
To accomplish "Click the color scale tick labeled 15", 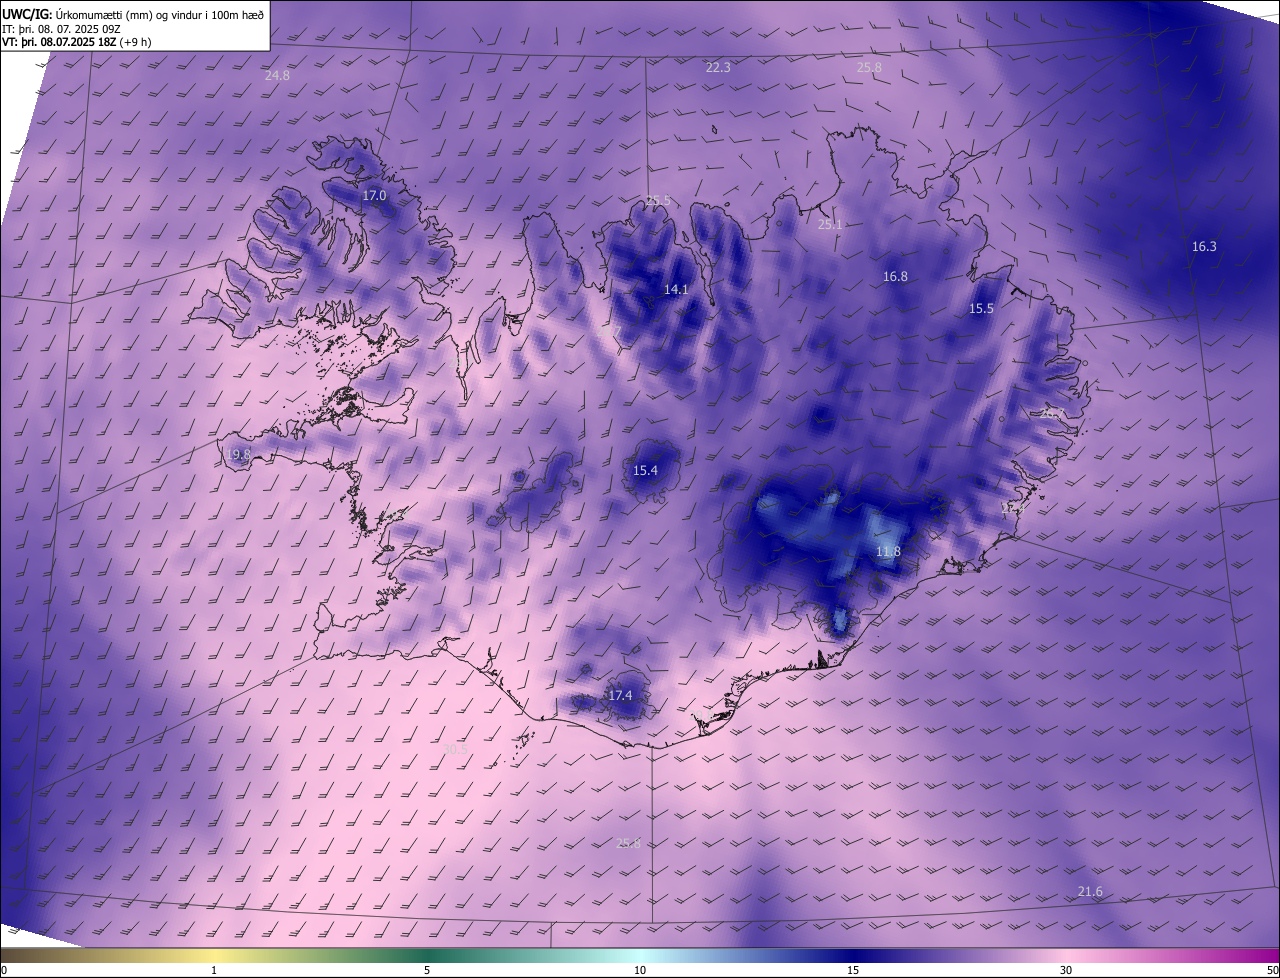I will point(853,970).
